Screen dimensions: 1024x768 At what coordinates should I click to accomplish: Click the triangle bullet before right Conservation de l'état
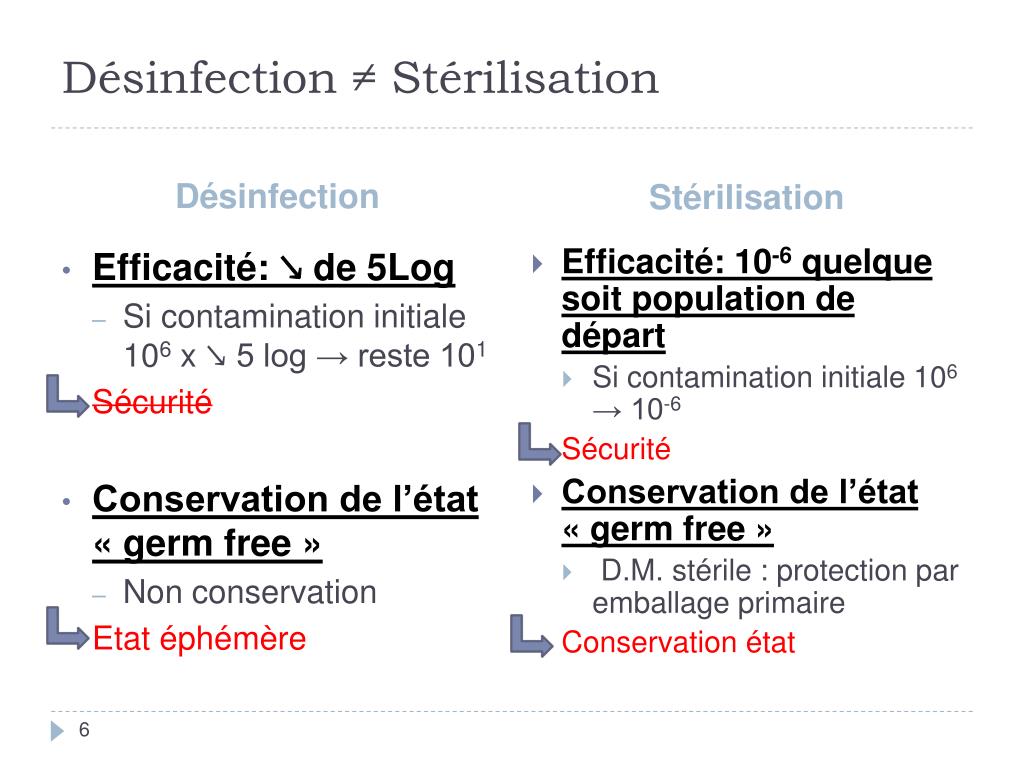pyautogui.click(x=537, y=494)
